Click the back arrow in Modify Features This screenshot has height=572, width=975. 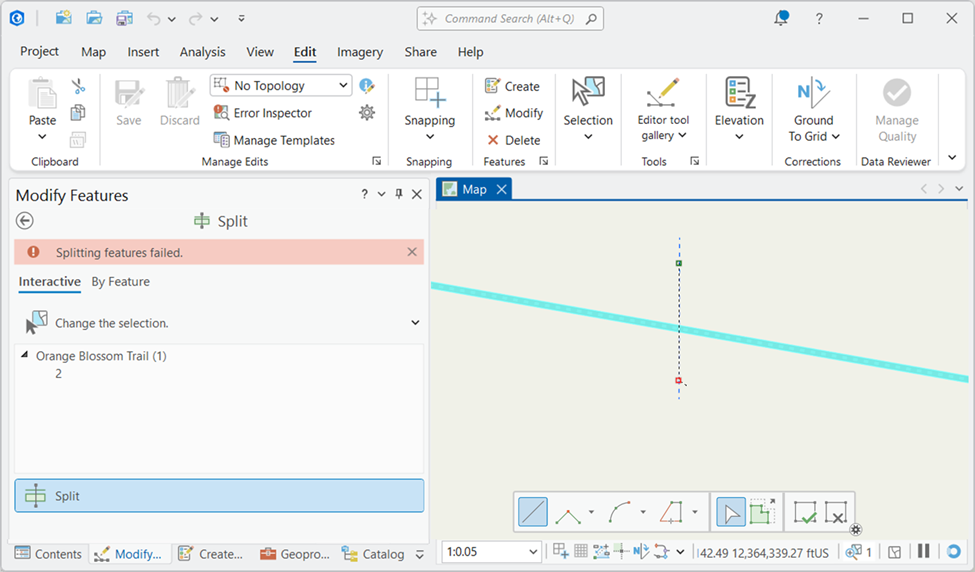(25, 221)
